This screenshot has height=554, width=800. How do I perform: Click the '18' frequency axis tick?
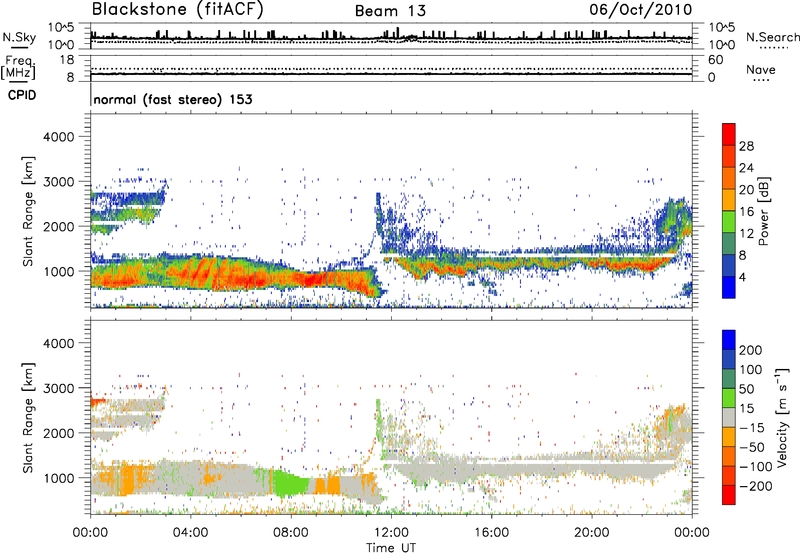click(x=67, y=60)
